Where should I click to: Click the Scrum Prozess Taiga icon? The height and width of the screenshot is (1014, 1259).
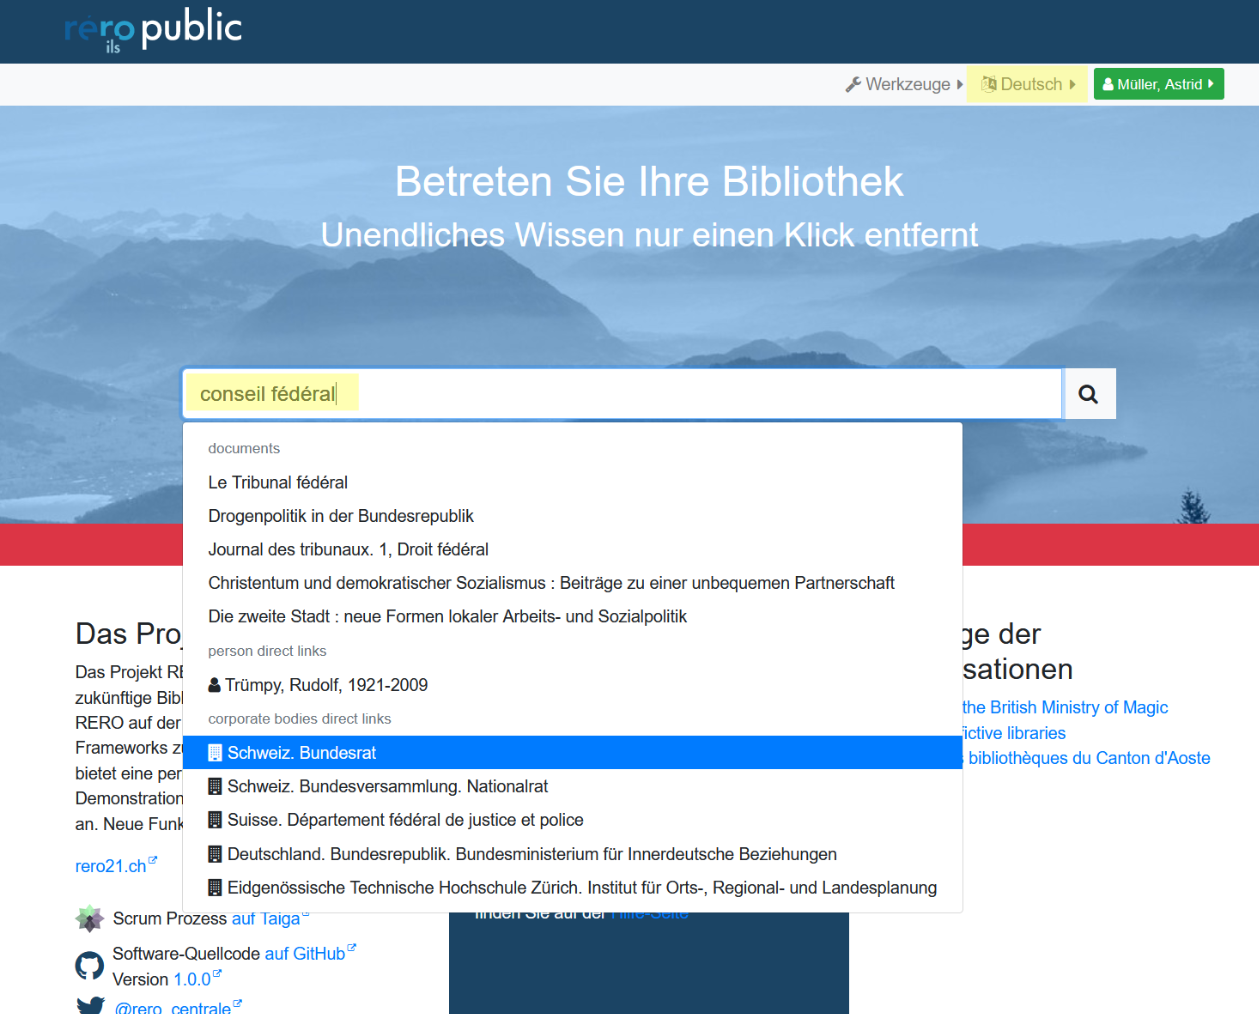click(x=89, y=918)
